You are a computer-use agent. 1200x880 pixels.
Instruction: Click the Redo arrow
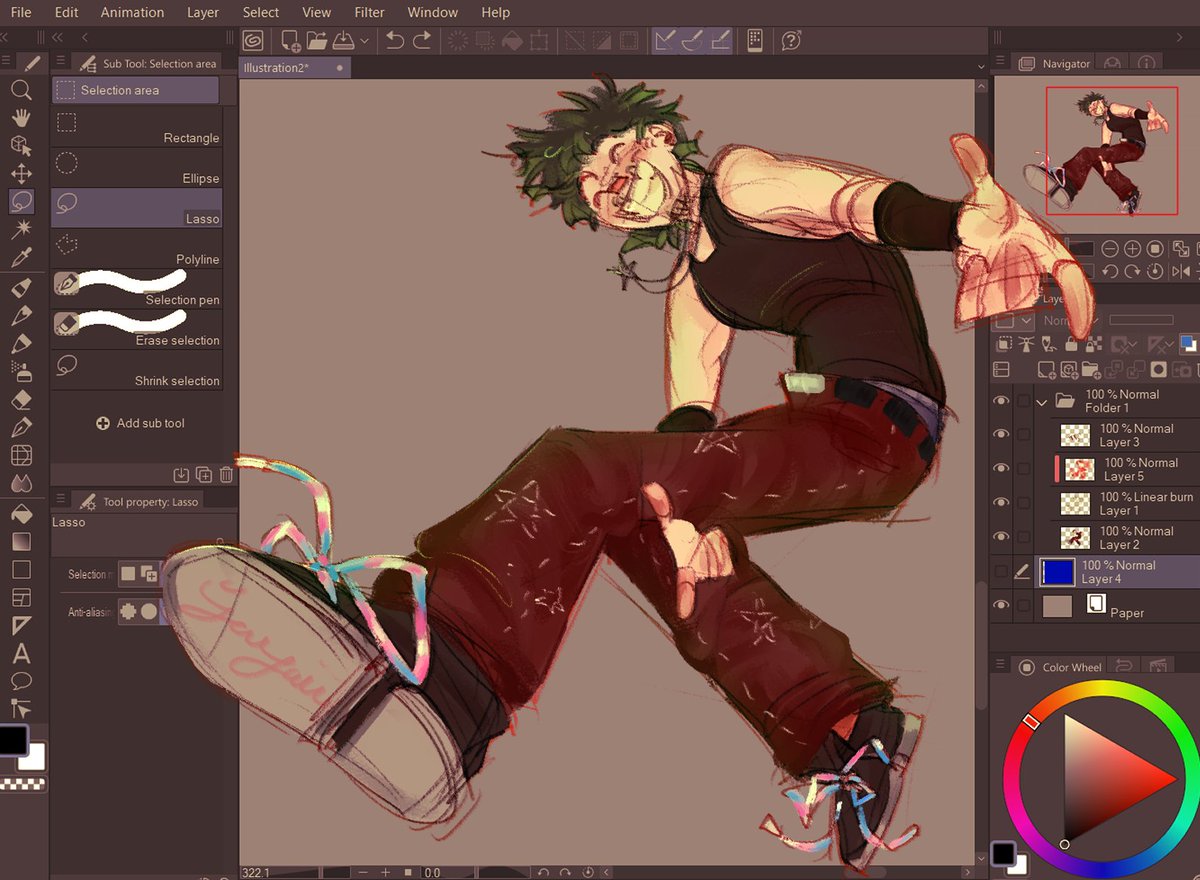[x=422, y=40]
